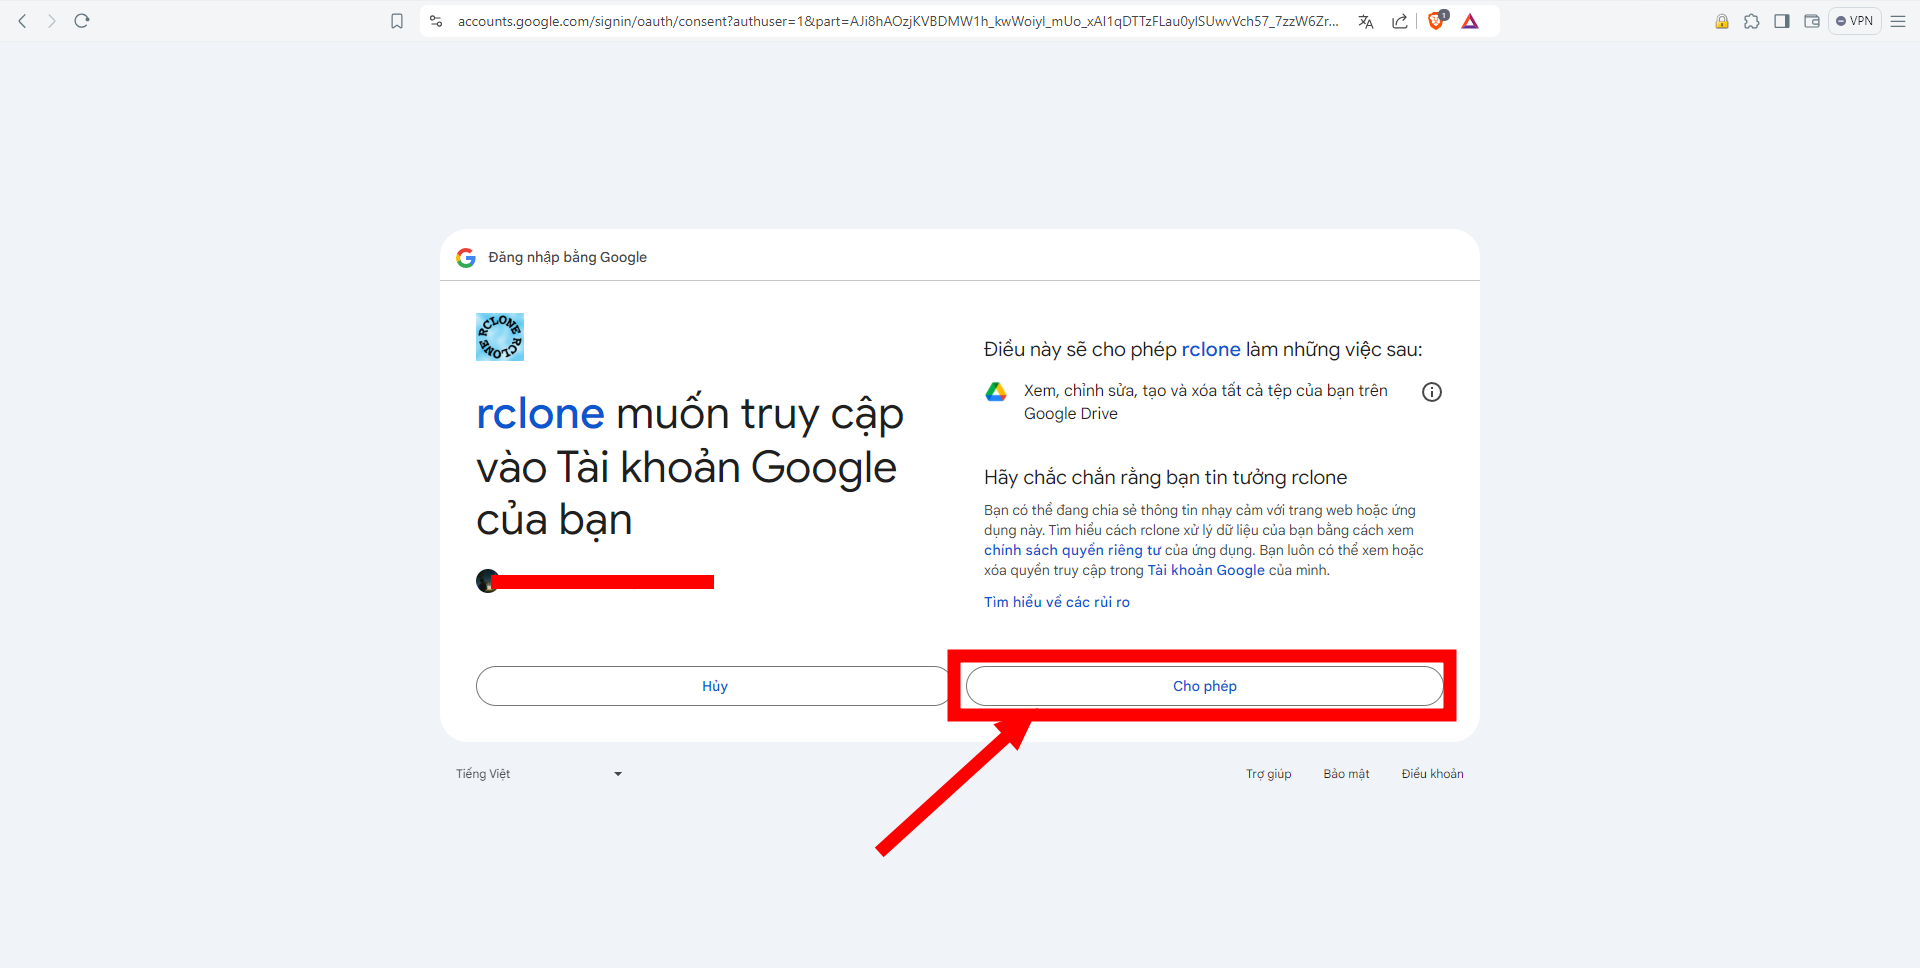1920x968 pixels.
Task: Open the Điều khoản terms link
Action: [1432, 774]
